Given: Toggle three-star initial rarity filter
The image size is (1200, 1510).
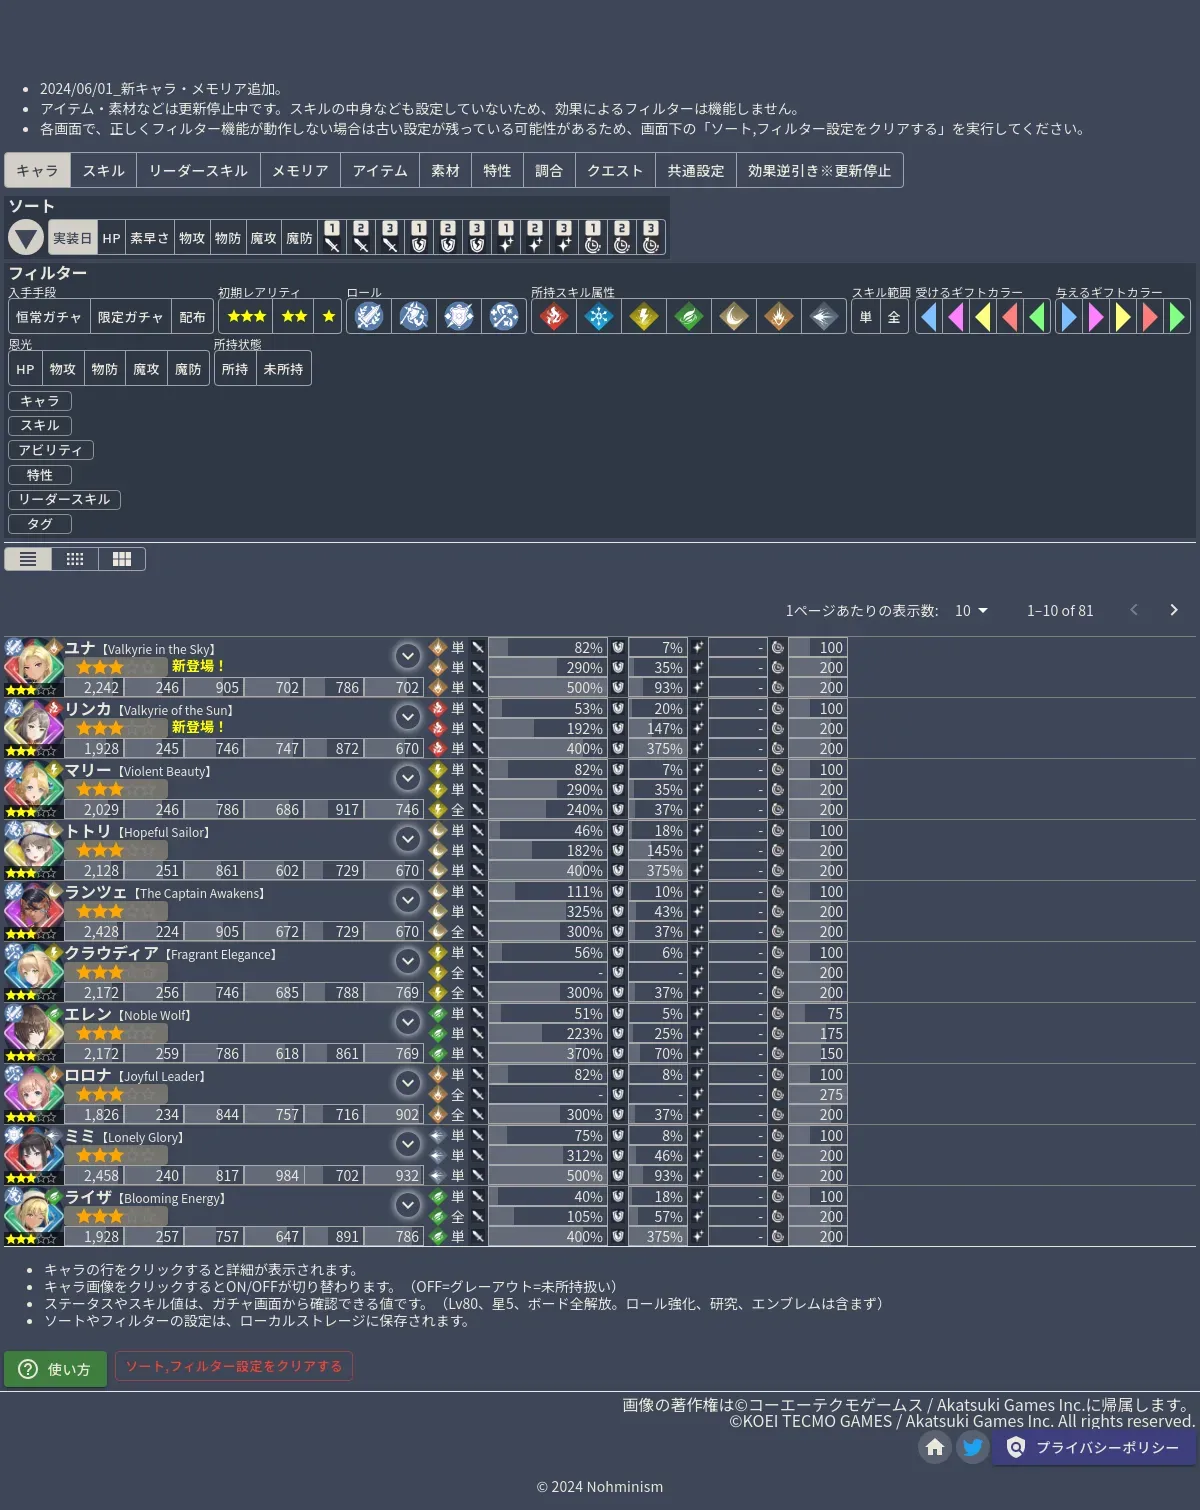Looking at the screenshot, I should 247,317.
